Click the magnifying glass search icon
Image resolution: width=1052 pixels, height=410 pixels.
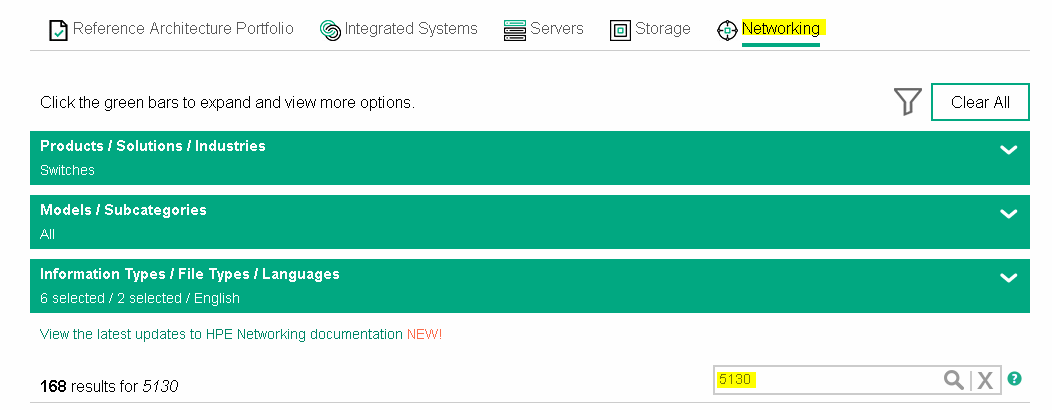[x=953, y=380]
